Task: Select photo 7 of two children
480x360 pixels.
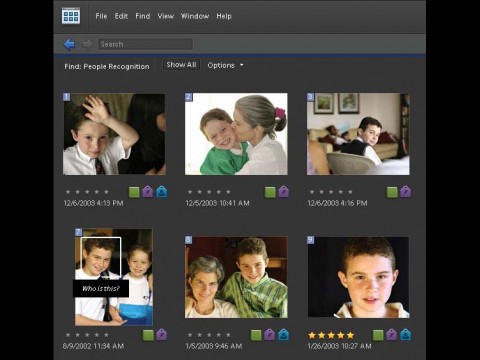Action: pyautogui.click(x=114, y=277)
